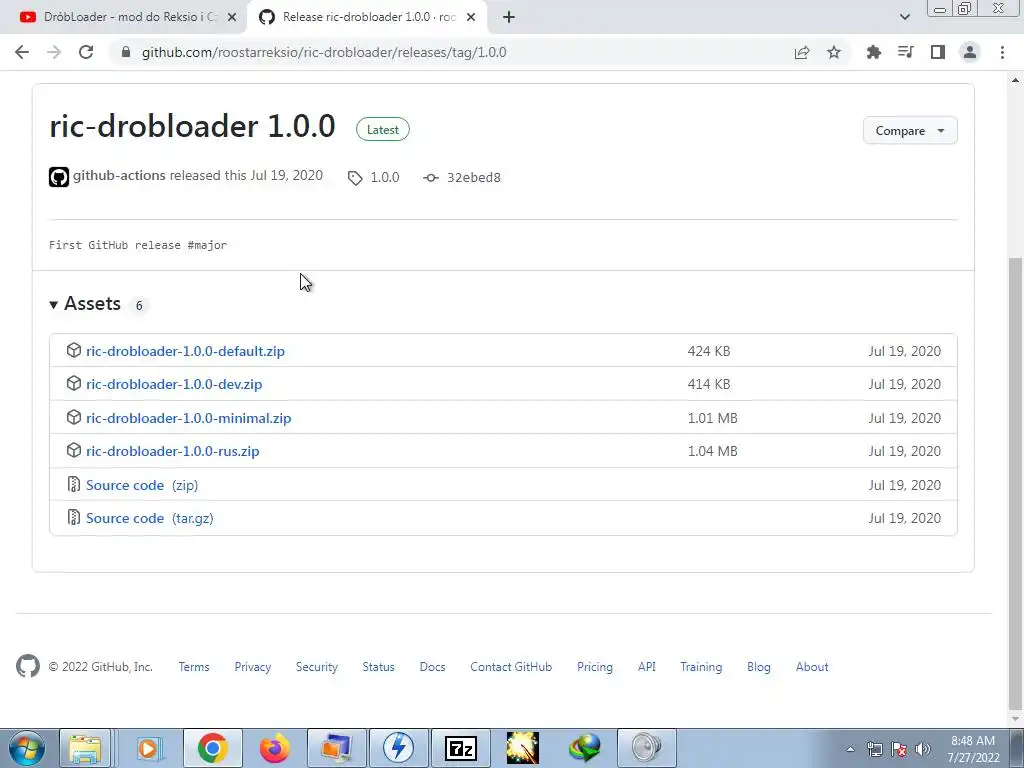Screen dimensions: 1024x768
Task: Click the page vertical scrollbar thumb
Action: click(x=1015, y=483)
